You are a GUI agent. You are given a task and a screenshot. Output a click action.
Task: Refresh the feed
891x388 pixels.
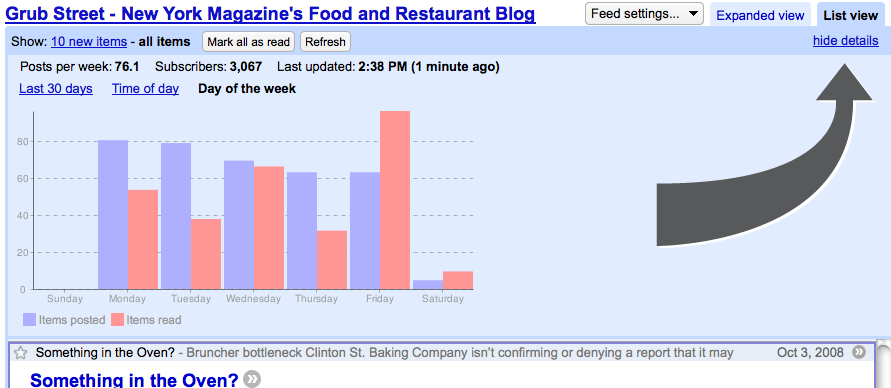pos(325,42)
